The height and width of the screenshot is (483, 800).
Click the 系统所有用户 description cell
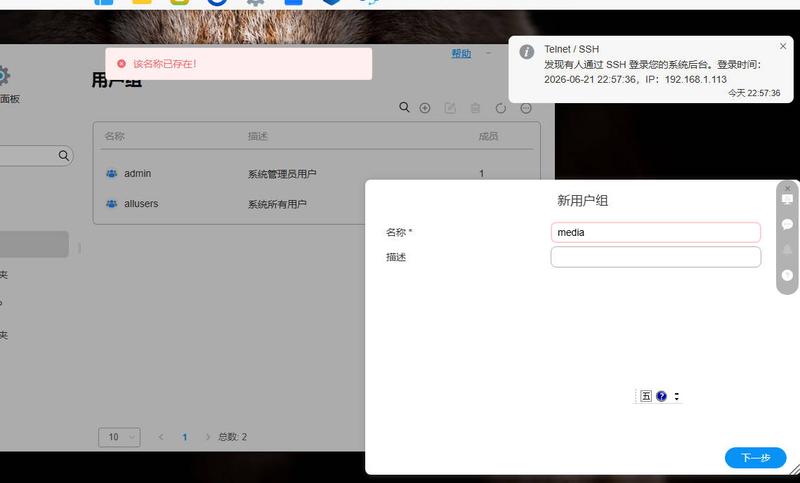point(277,204)
